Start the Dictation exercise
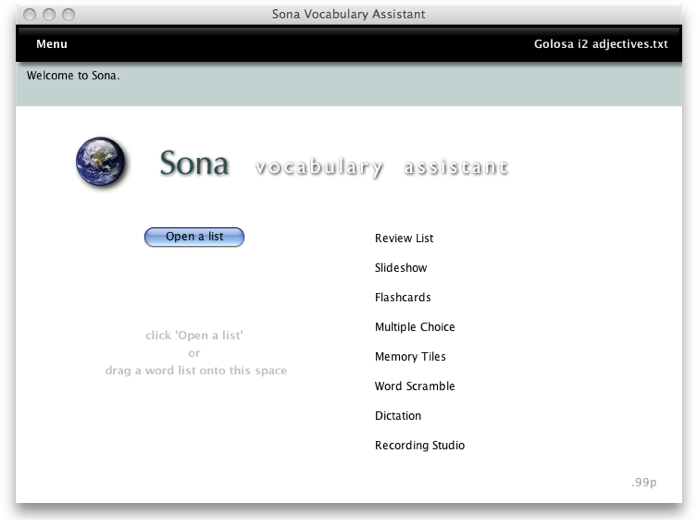700x520 pixels. point(398,416)
